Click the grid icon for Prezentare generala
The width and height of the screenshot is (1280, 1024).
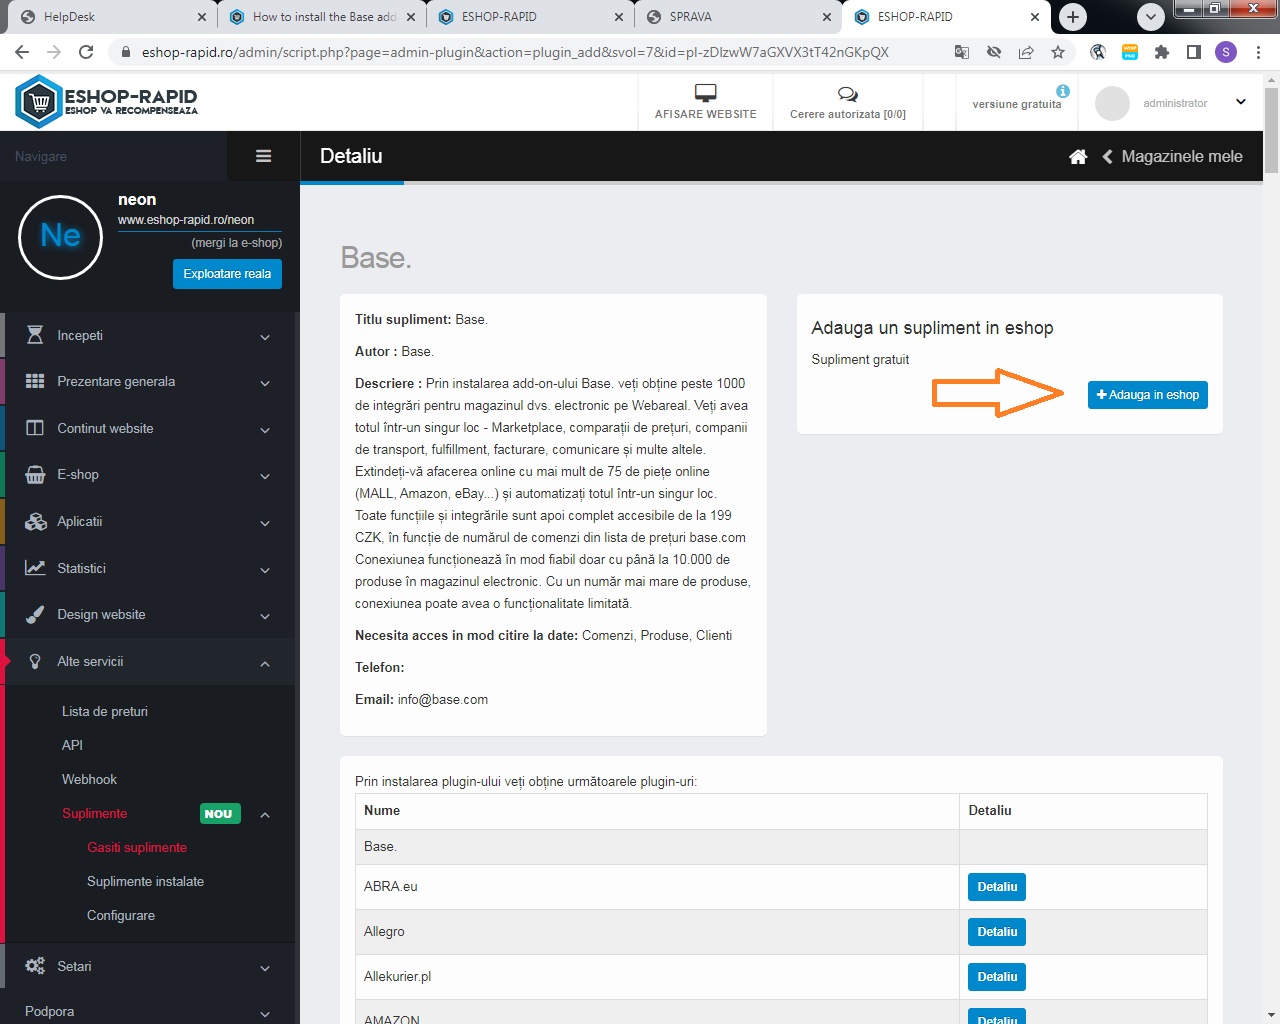35,381
